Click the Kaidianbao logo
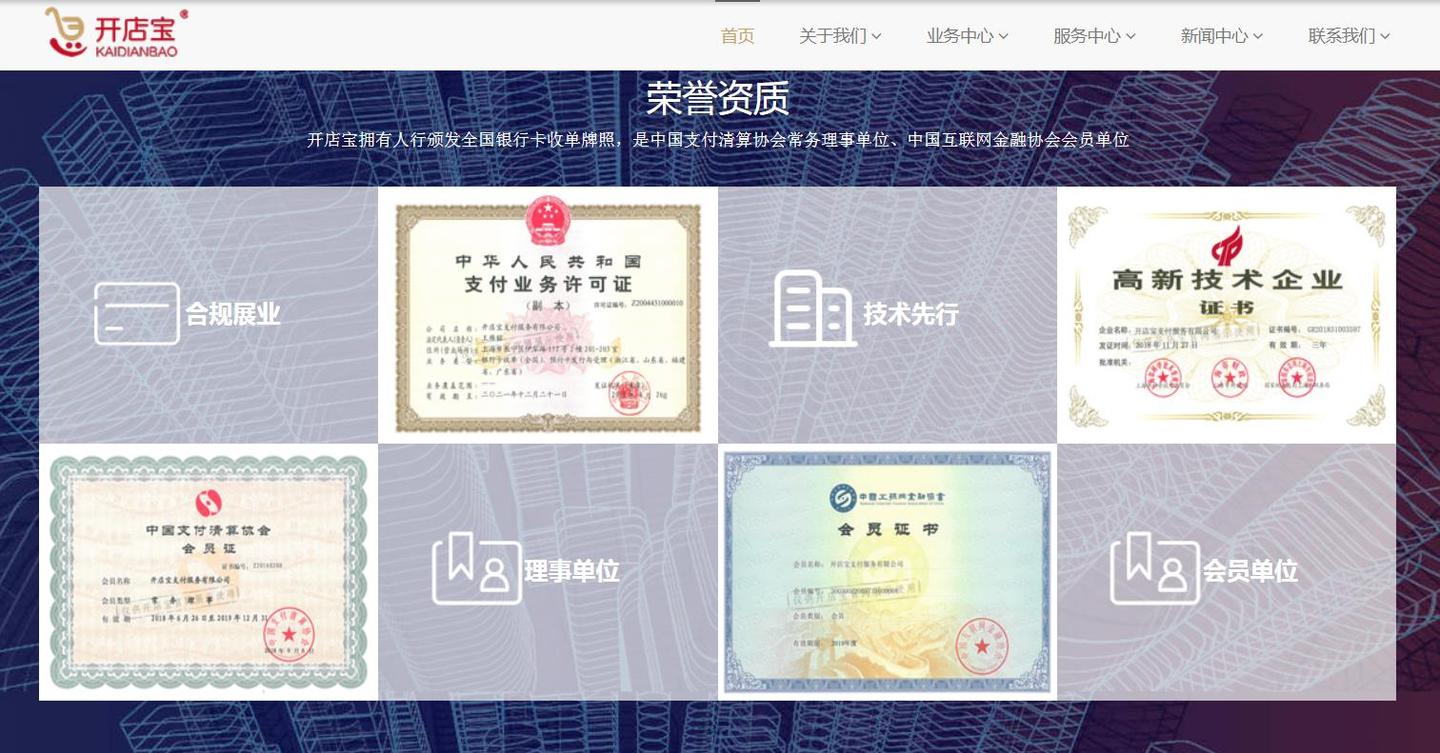The height and width of the screenshot is (753, 1440). [117, 33]
